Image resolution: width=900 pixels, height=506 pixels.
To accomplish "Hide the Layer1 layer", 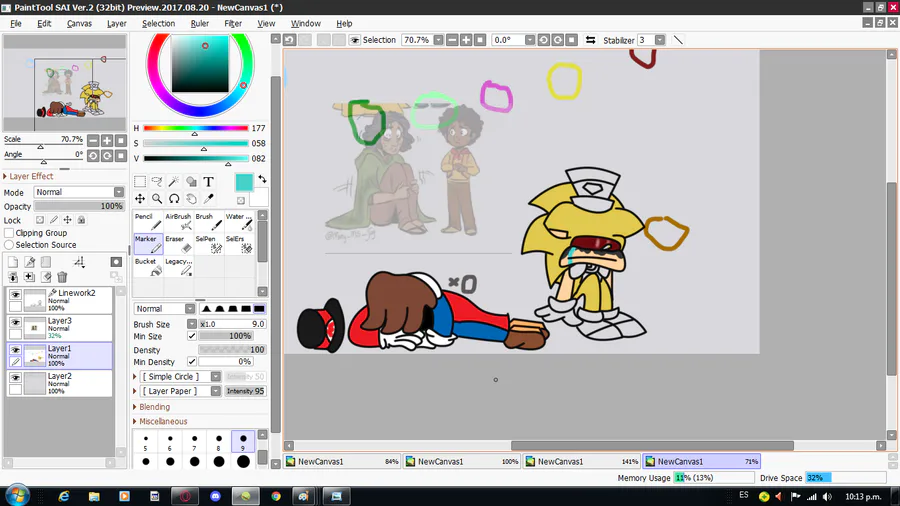I will (15, 349).
